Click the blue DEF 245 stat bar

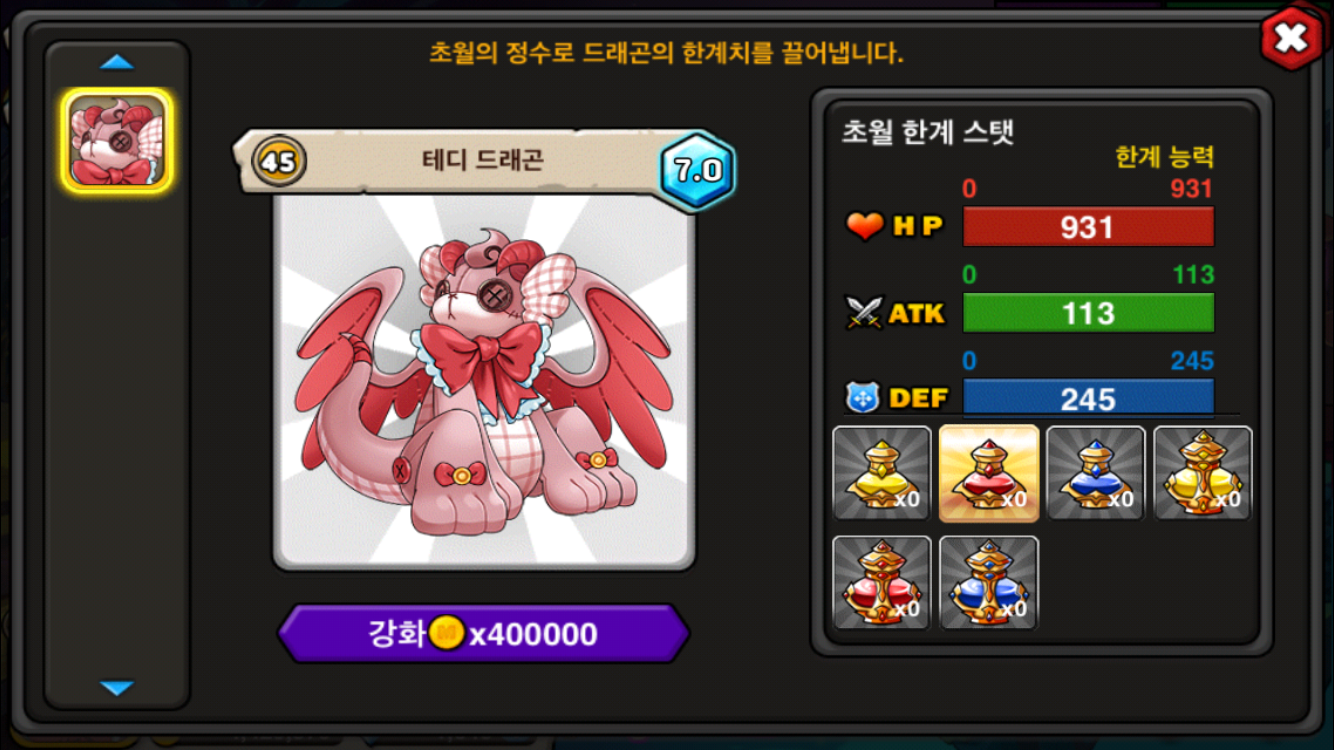(1088, 397)
